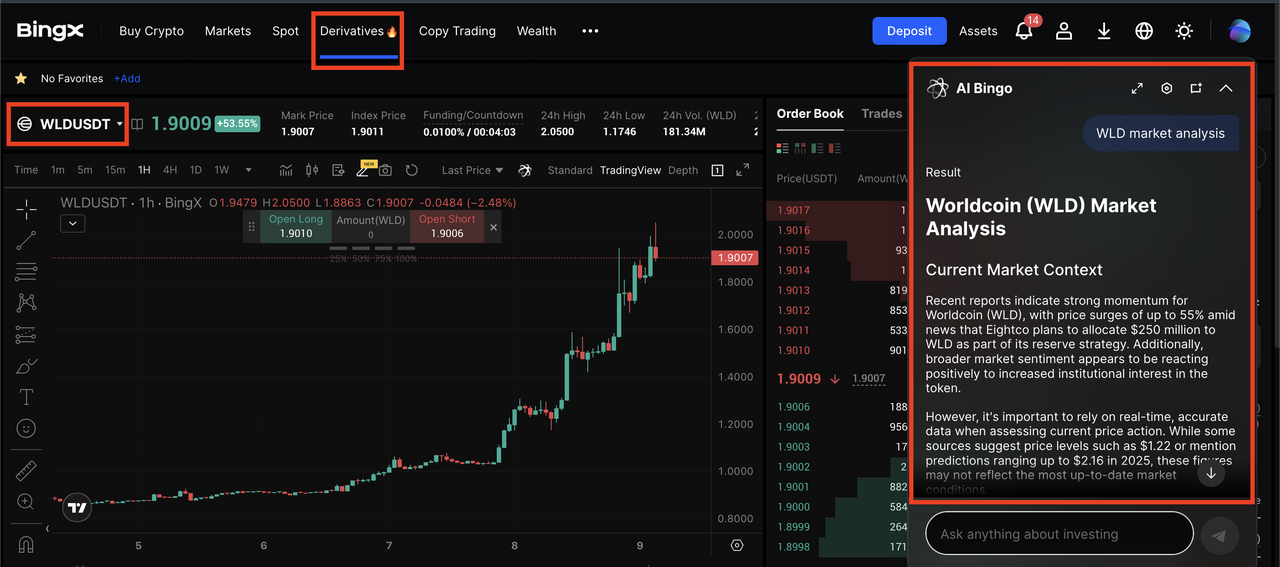
Task: Open the Buy Crypto menu
Action: [x=151, y=31]
